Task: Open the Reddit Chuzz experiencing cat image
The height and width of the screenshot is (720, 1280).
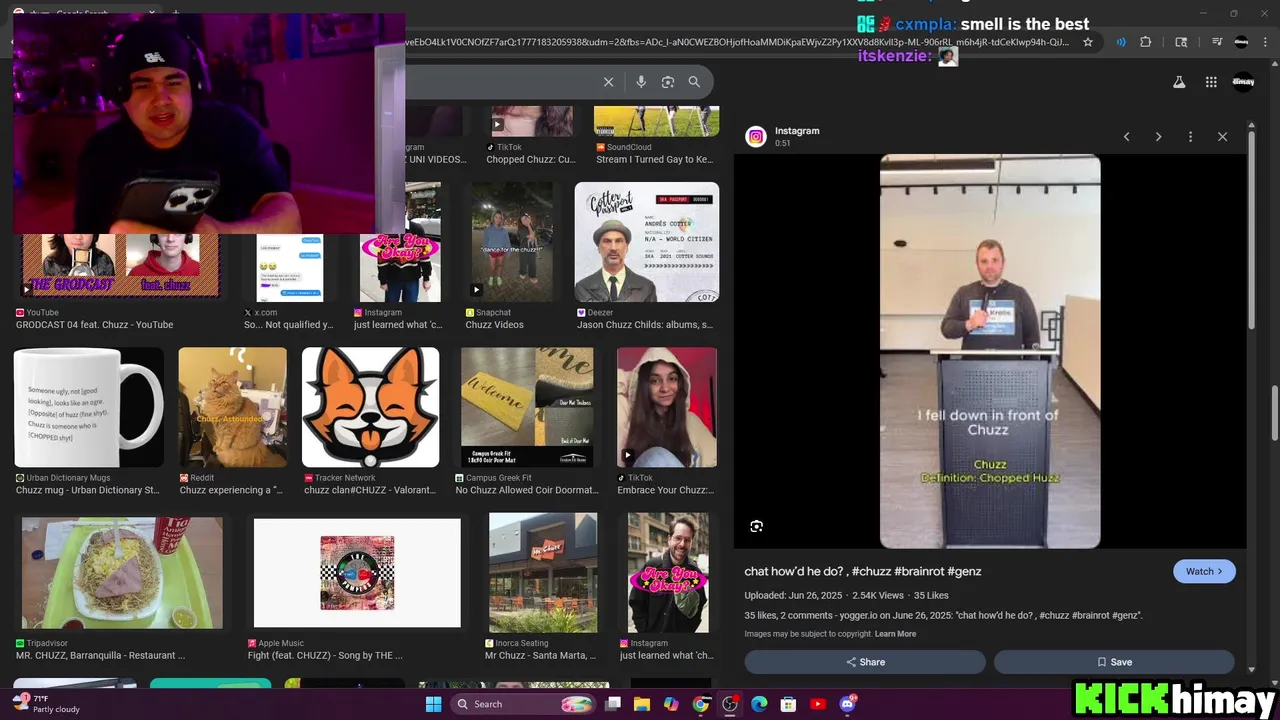Action: coord(232,407)
